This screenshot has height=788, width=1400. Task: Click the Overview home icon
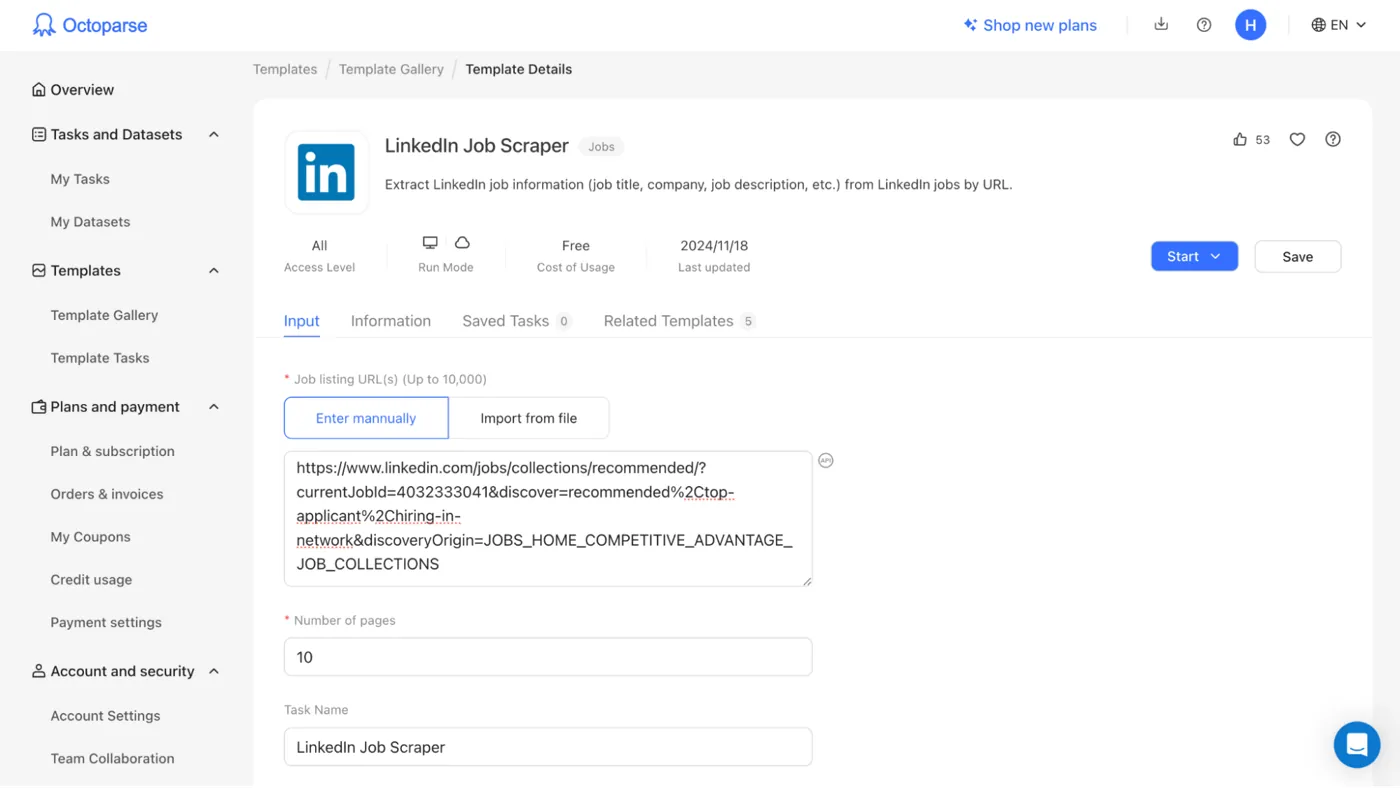pos(38,90)
